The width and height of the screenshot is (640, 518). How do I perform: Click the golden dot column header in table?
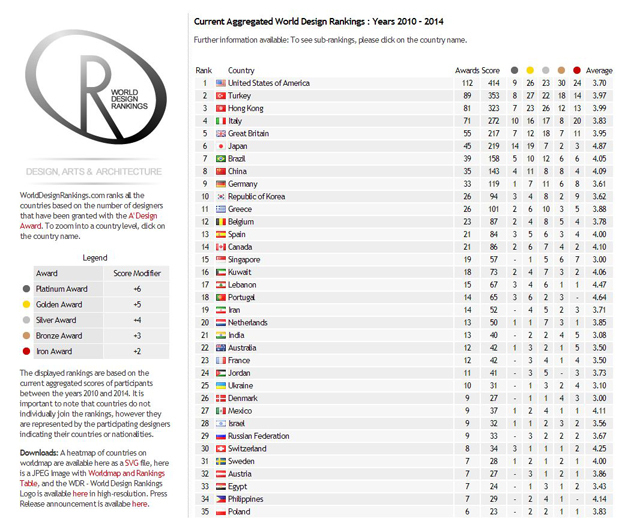tap(530, 71)
